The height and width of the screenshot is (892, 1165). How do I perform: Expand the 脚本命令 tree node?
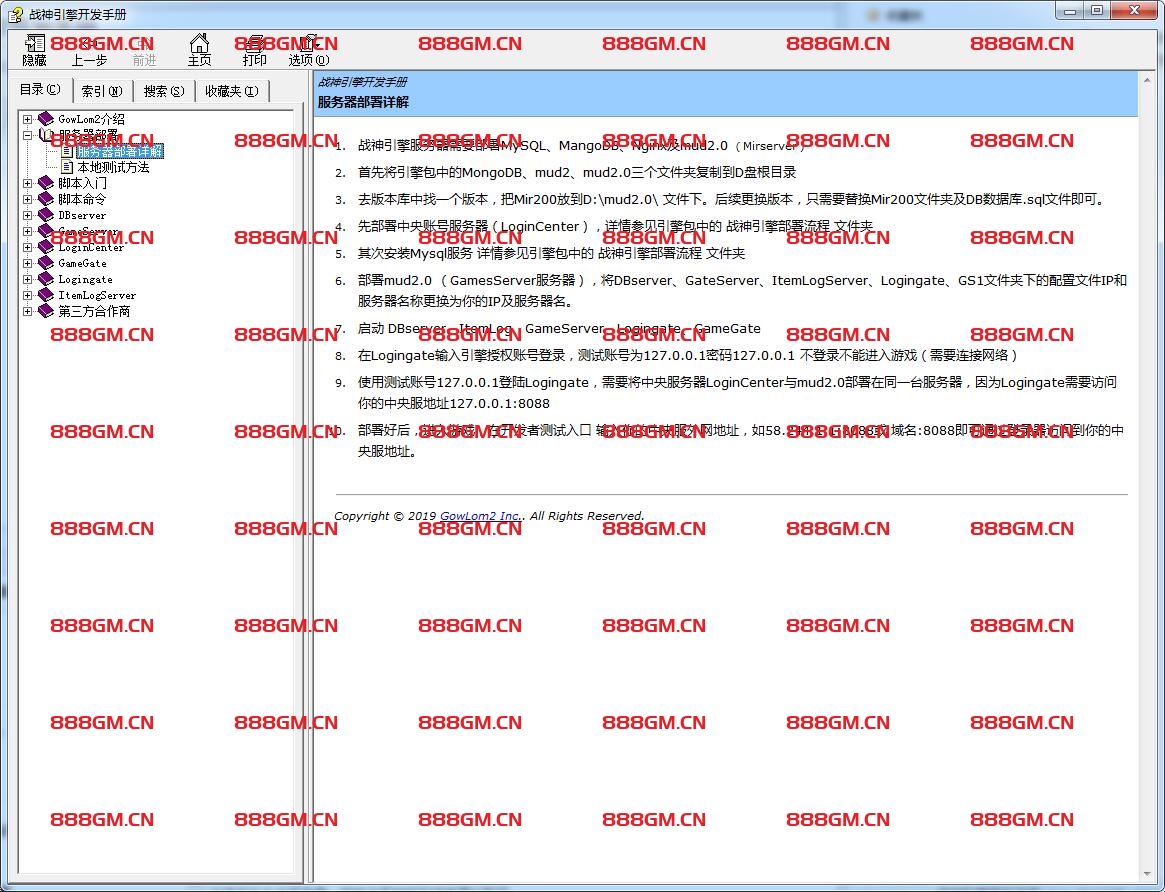tap(27, 199)
